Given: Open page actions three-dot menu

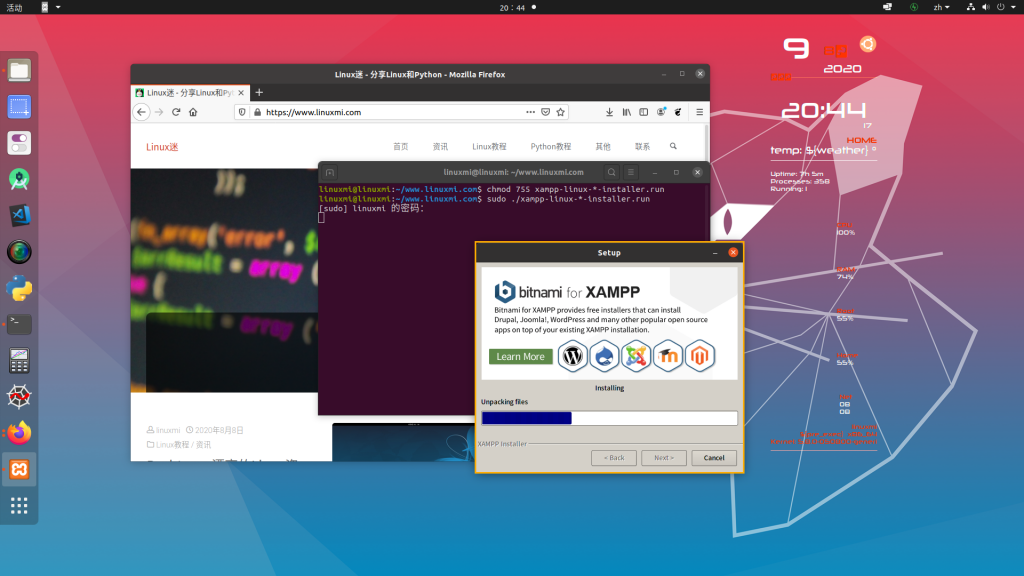Looking at the screenshot, I should coord(530,112).
